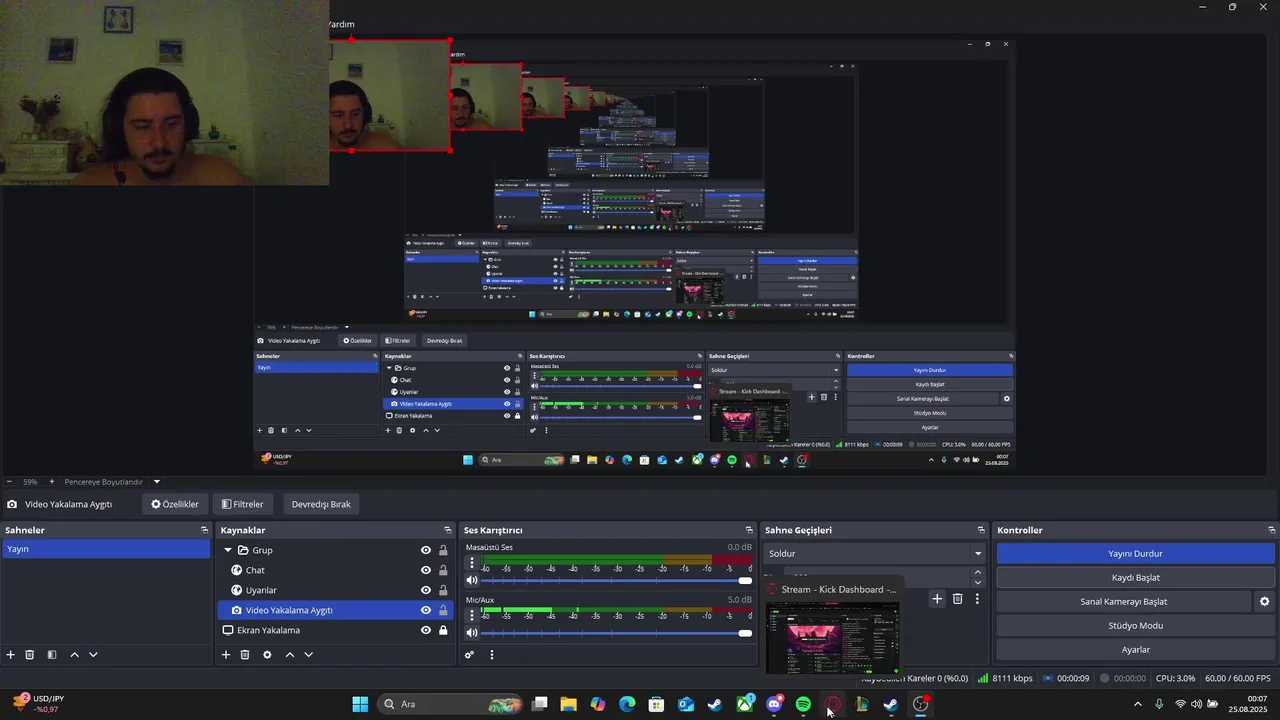
Task: Open Masaüstü Ses three-dot options
Action: click(x=472, y=563)
